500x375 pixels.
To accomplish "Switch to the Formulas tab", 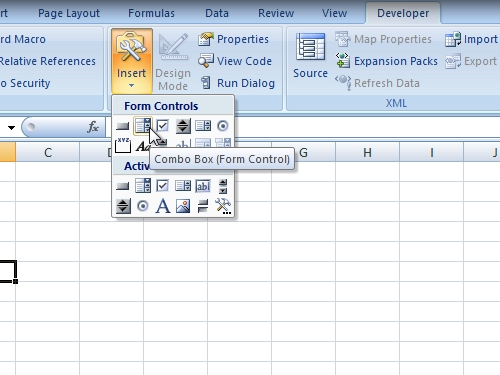I will [x=151, y=13].
